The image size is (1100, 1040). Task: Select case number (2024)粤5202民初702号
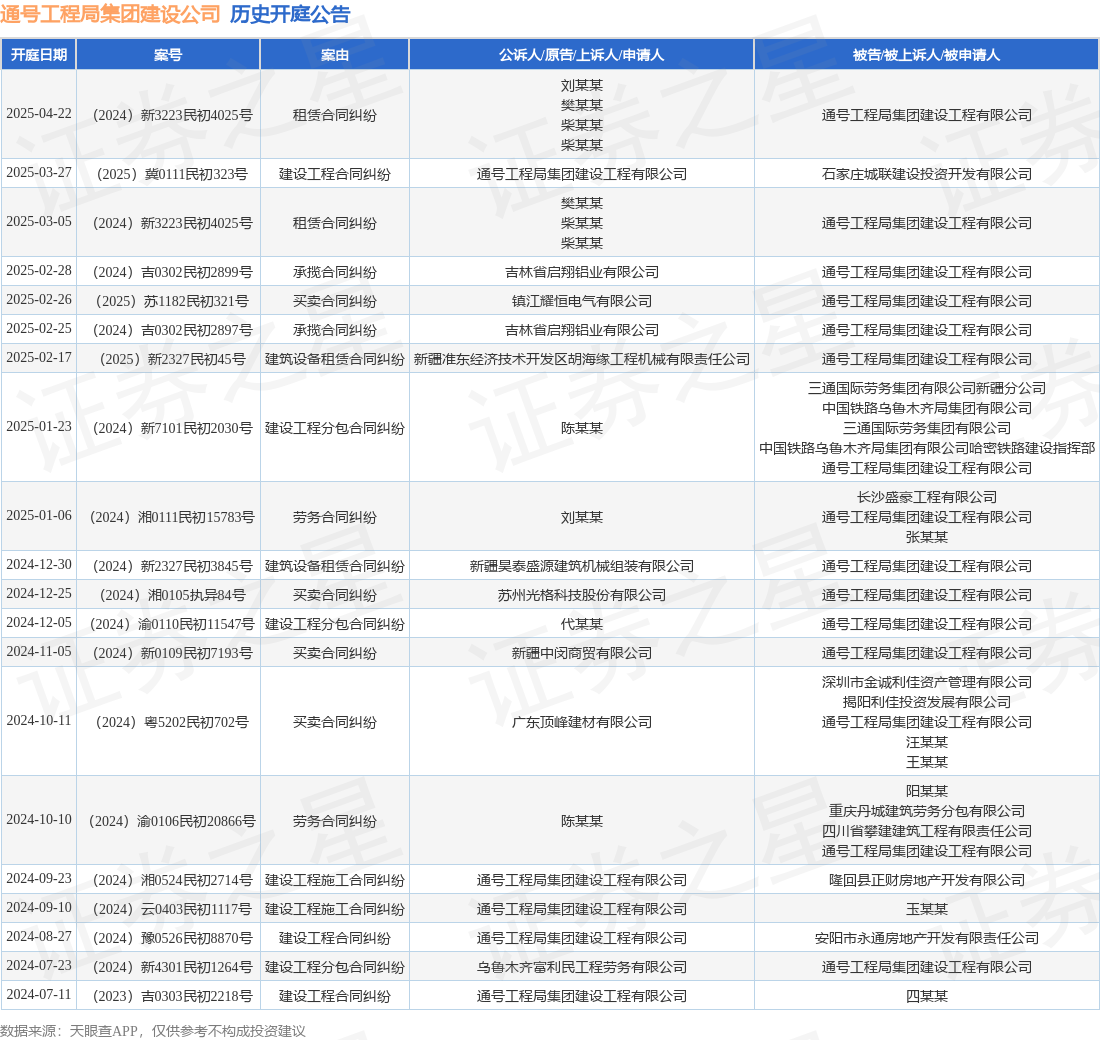pyautogui.click(x=172, y=722)
